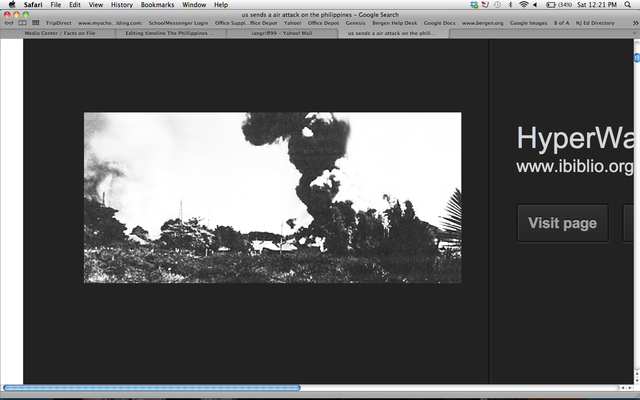
Task: Click the smoke explosion photograph
Action: pos(273,198)
